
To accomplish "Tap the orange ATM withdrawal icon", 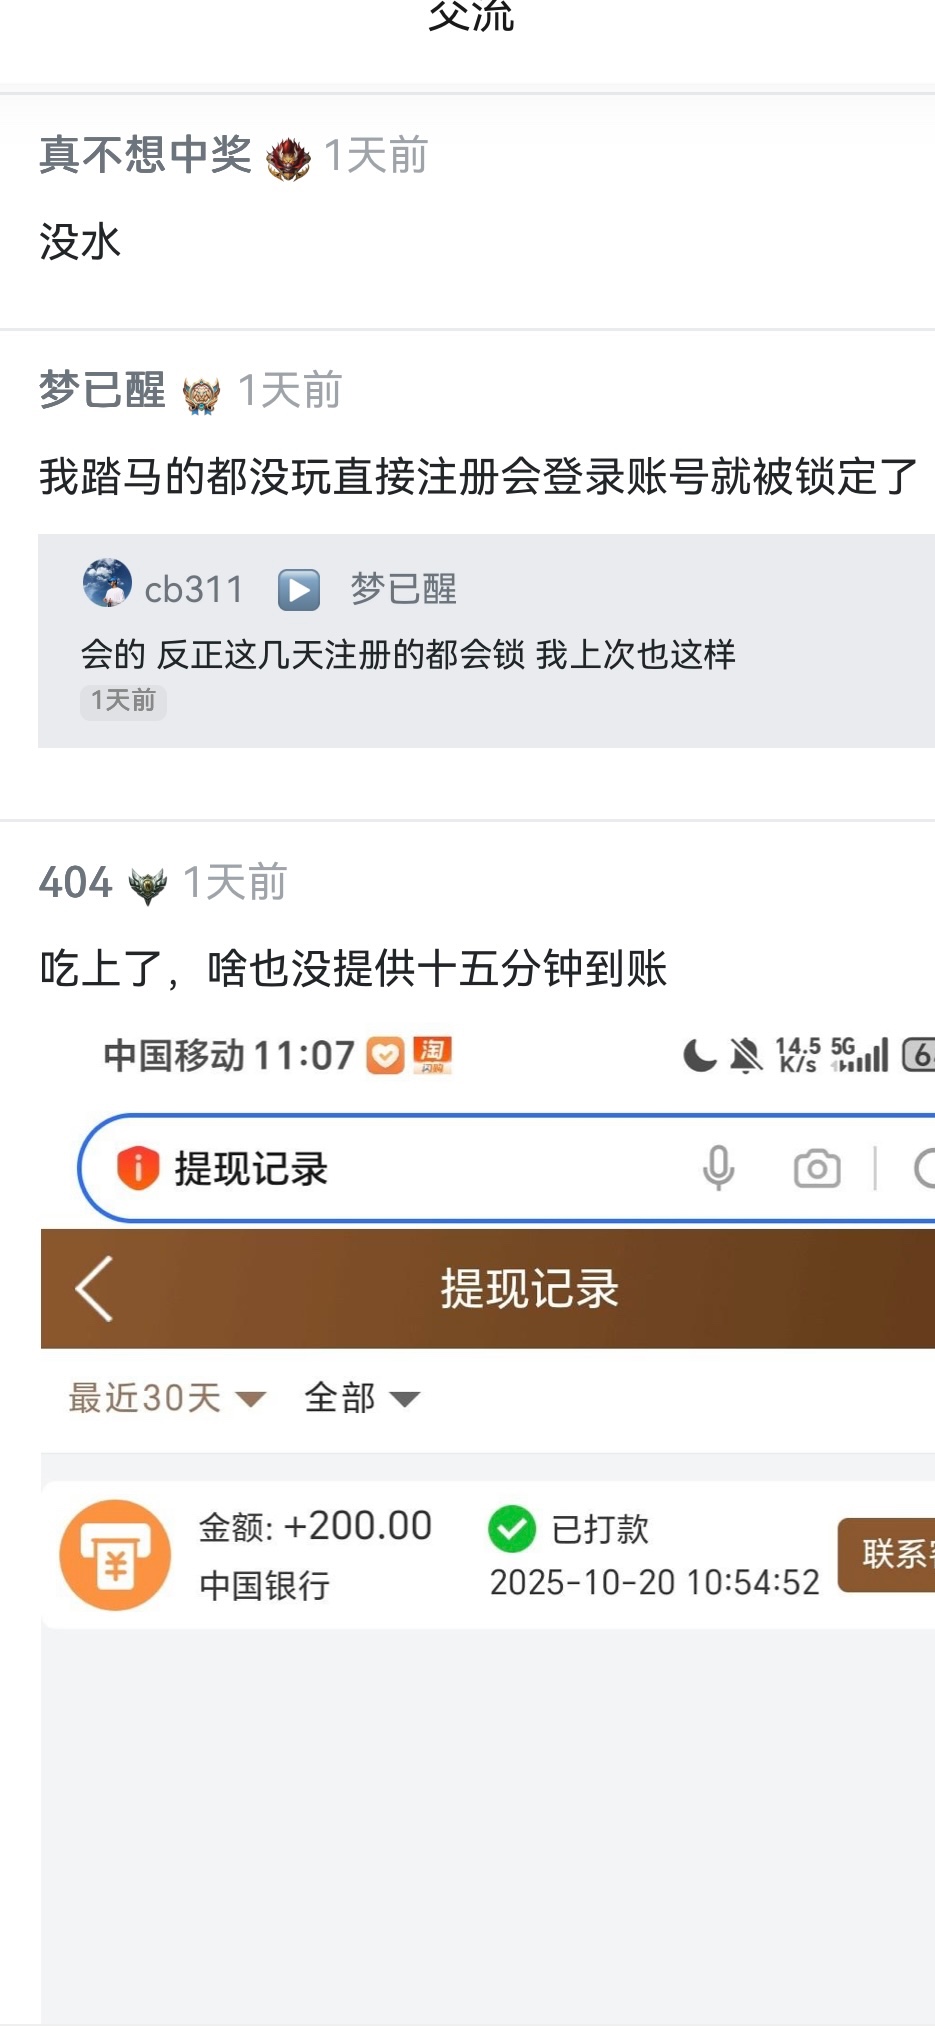I will tap(115, 1555).
